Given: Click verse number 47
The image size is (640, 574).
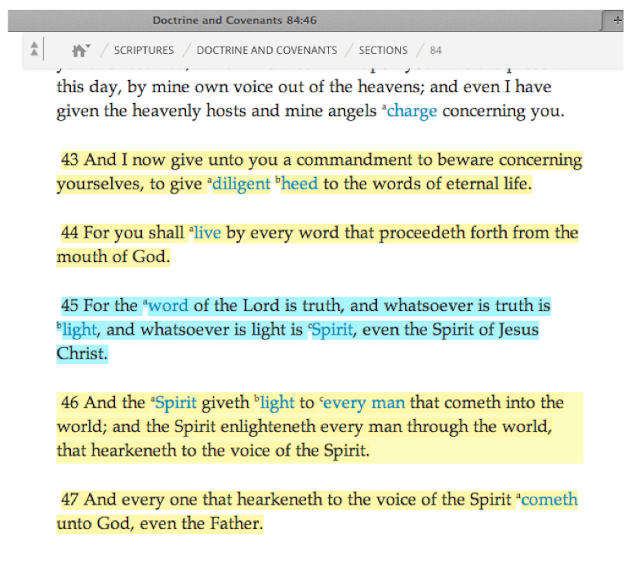Looking at the screenshot, I should pos(69,500).
